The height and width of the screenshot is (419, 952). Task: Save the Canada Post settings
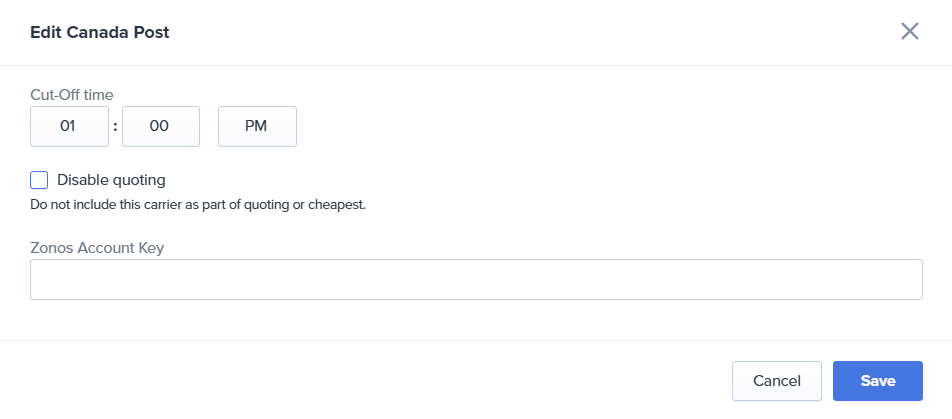click(877, 380)
